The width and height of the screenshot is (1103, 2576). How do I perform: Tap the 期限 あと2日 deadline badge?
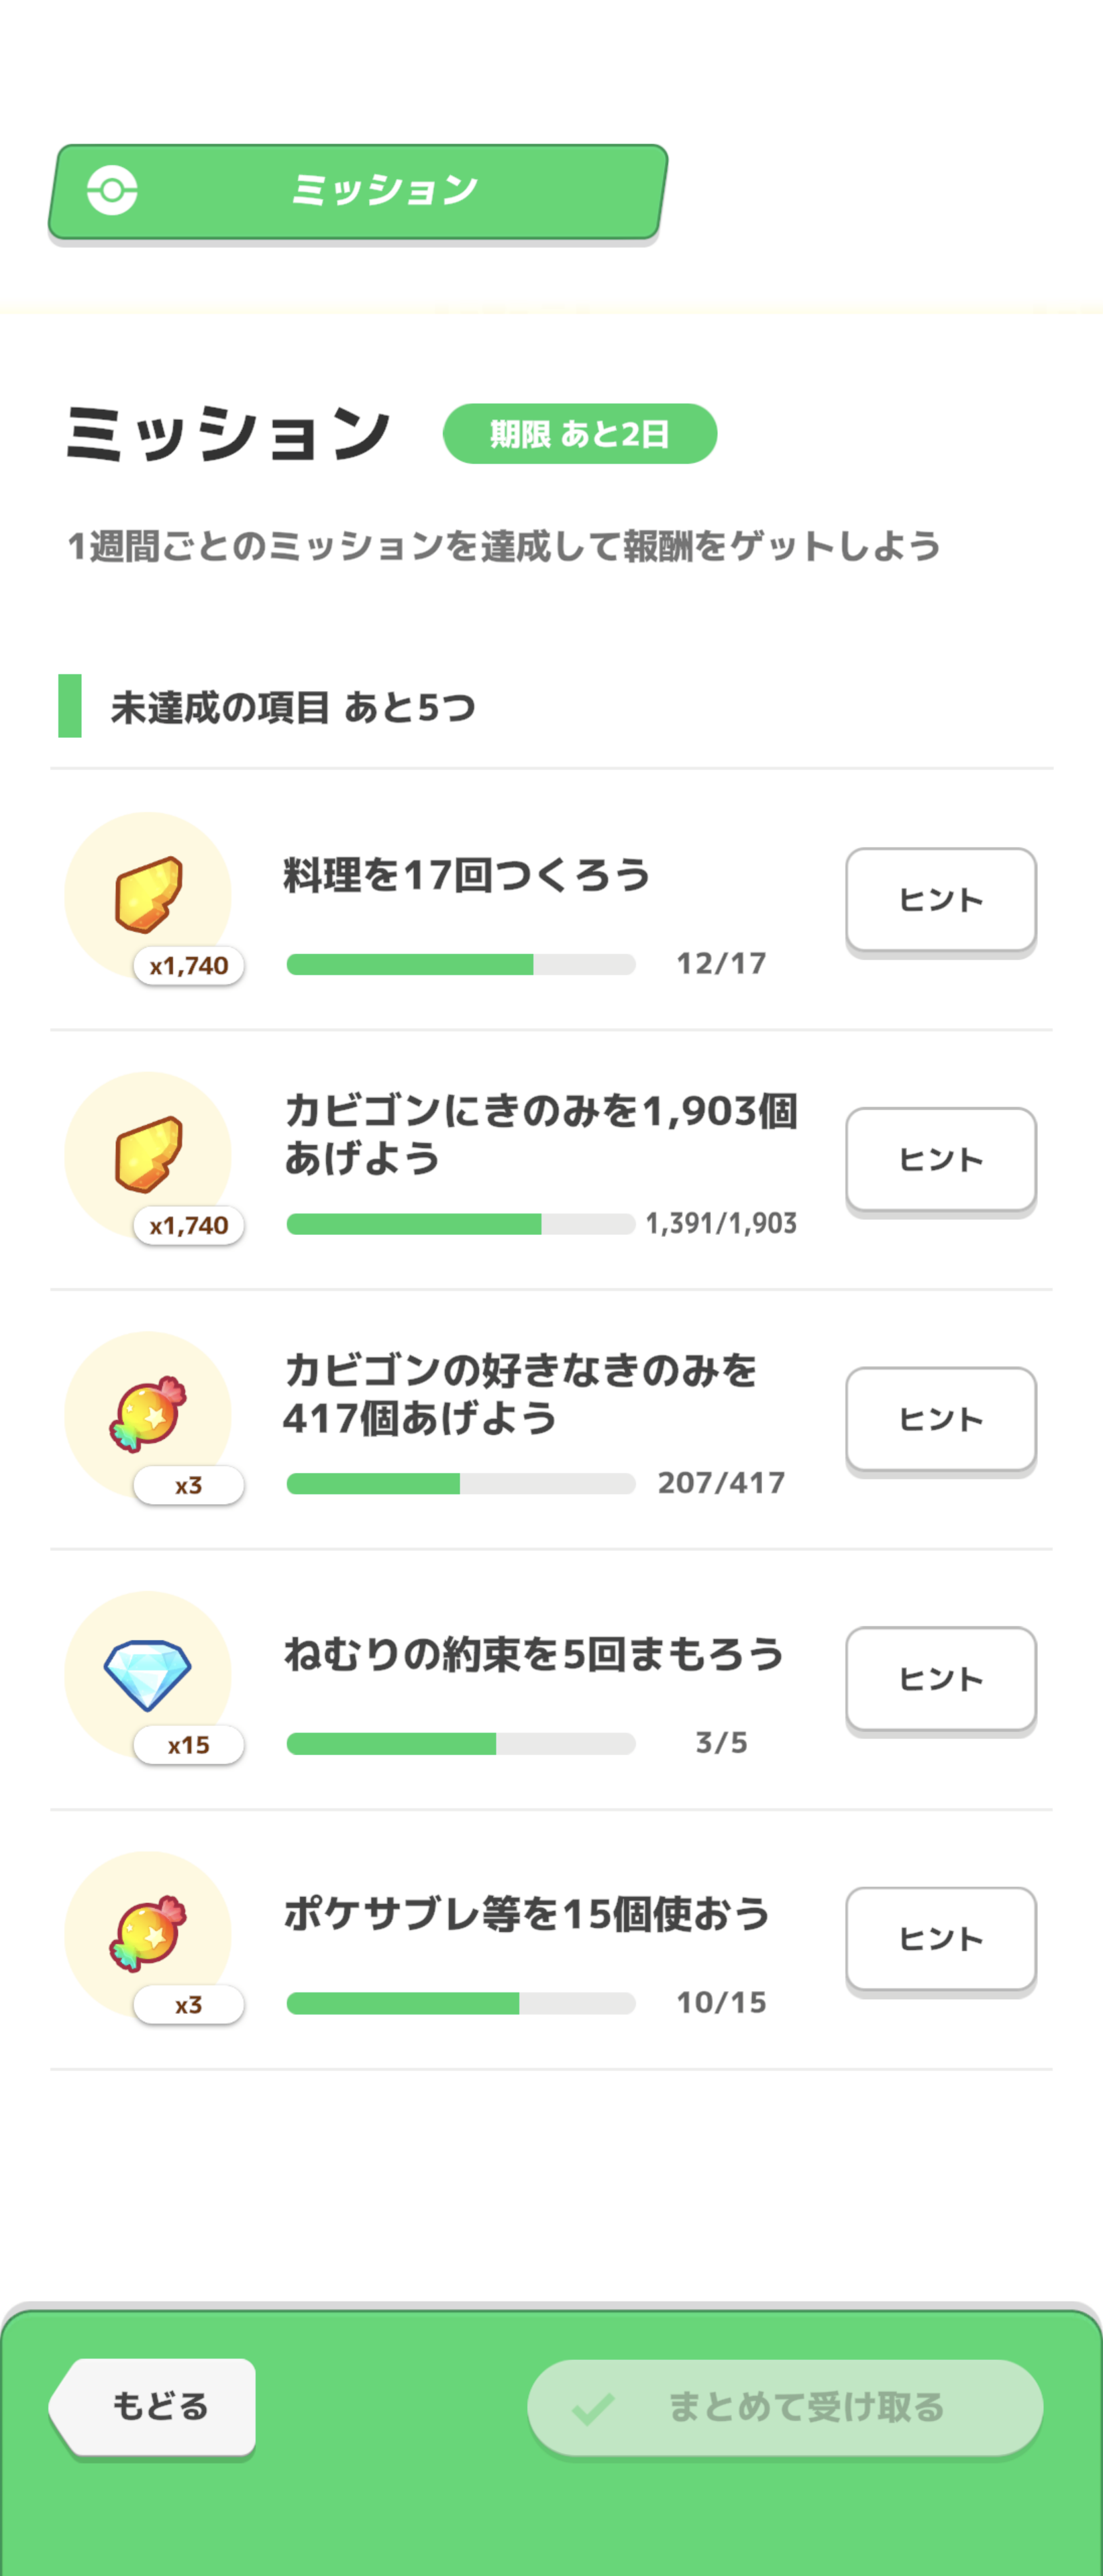(580, 434)
